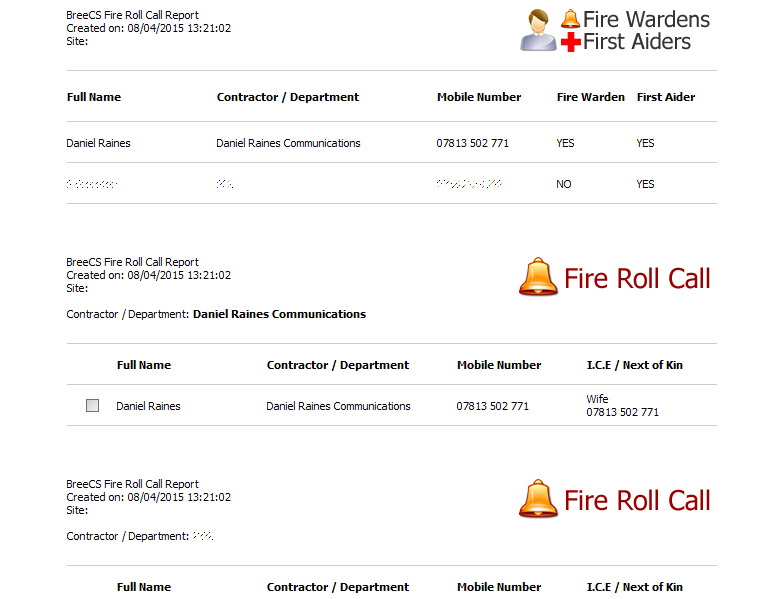Click the bold Daniel Raines Communications department heading

[279, 314]
